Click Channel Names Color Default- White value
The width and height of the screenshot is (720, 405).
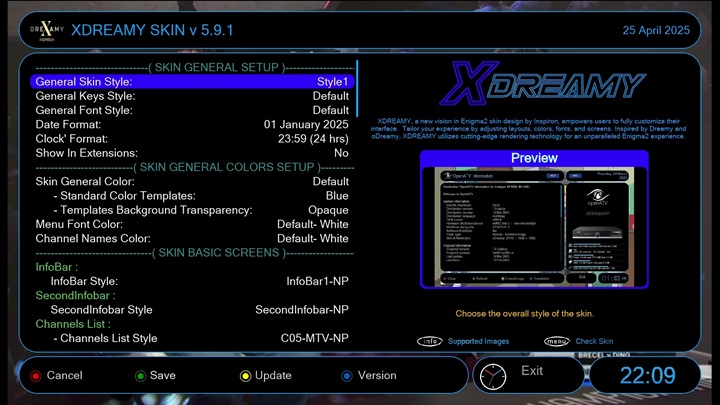pyautogui.click(x=313, y=238)
